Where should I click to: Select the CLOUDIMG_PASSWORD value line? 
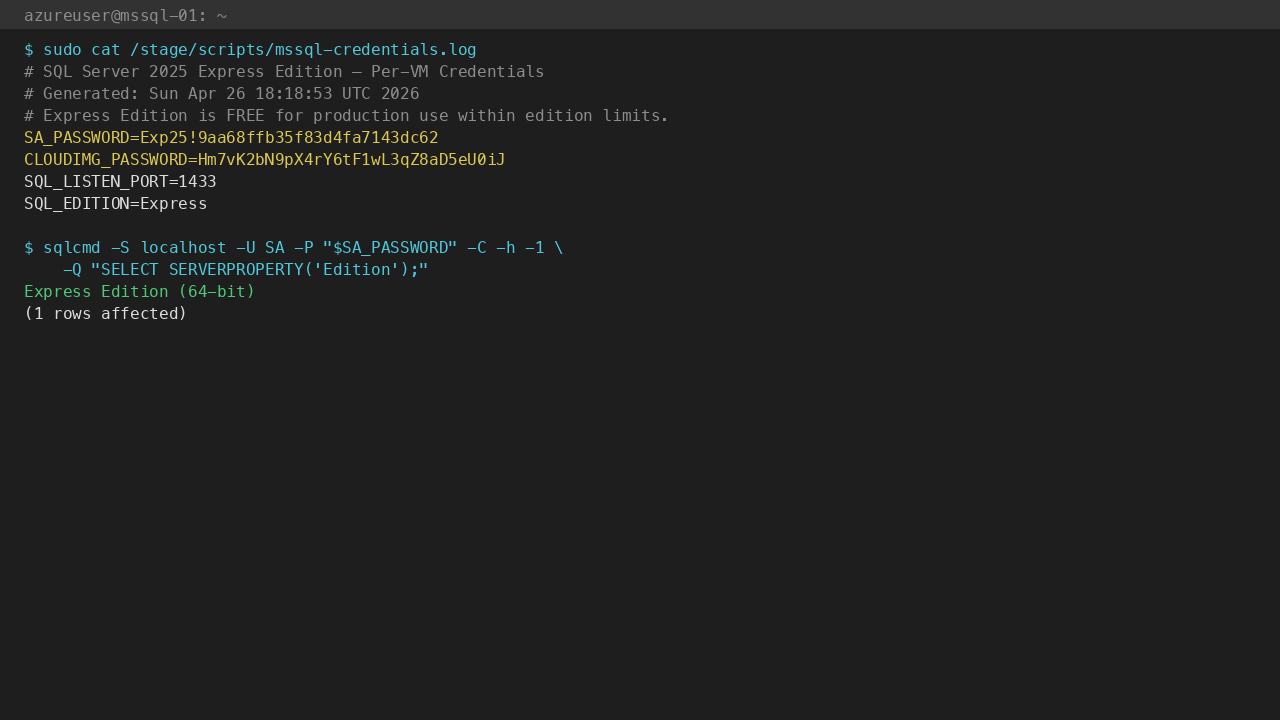point(265,160)
